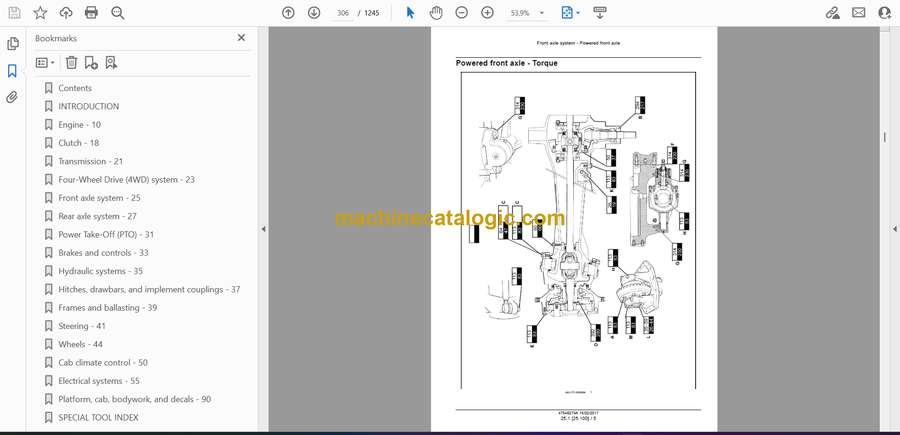The width and height of the screenshot is (900, 435).
Task: Open the attachments paperclip panel
Action: pyautogui.click(x=12, y=97)
